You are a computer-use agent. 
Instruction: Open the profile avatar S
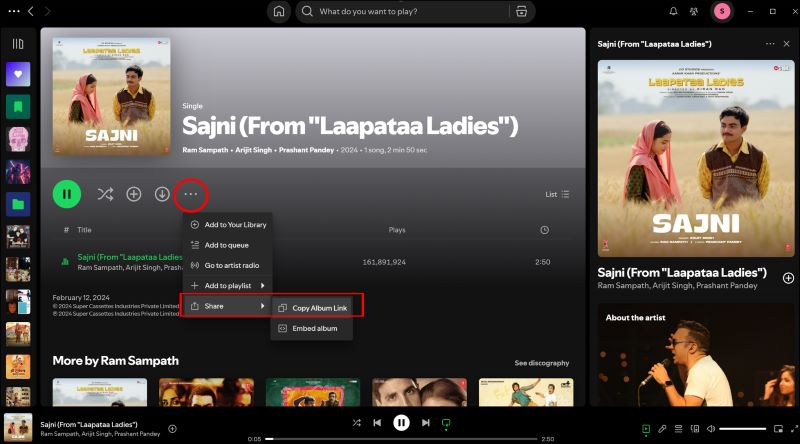click(722, 11)
